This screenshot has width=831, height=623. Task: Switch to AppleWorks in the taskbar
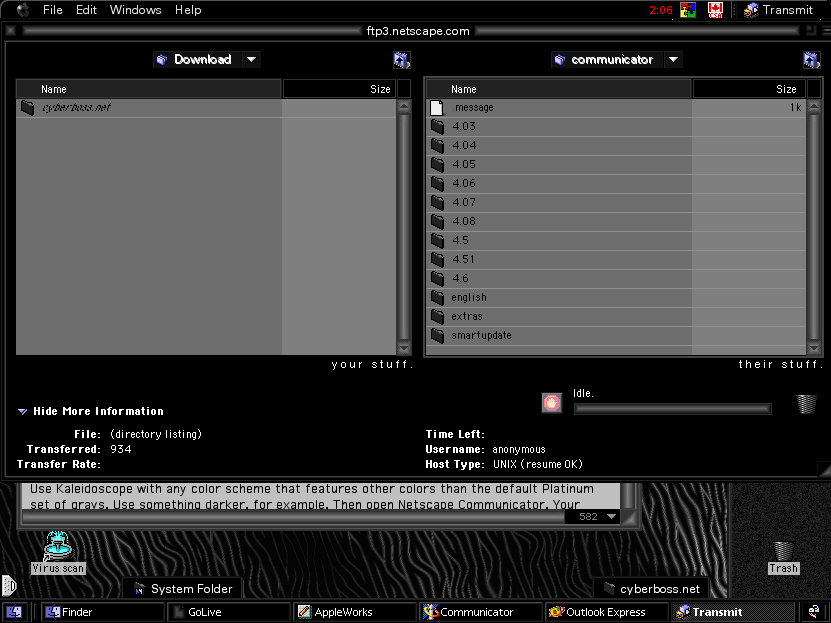pos(355,612)
